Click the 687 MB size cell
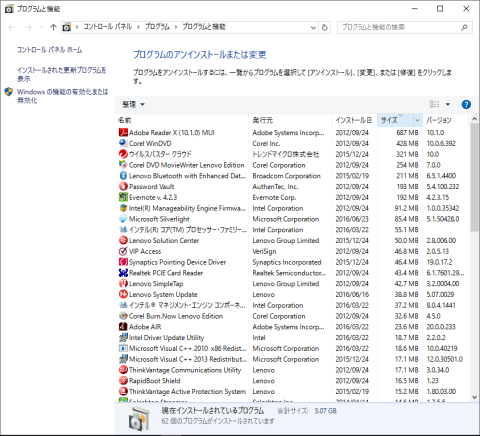The width and height of the screenshot is (480, 436). [407, 133]
